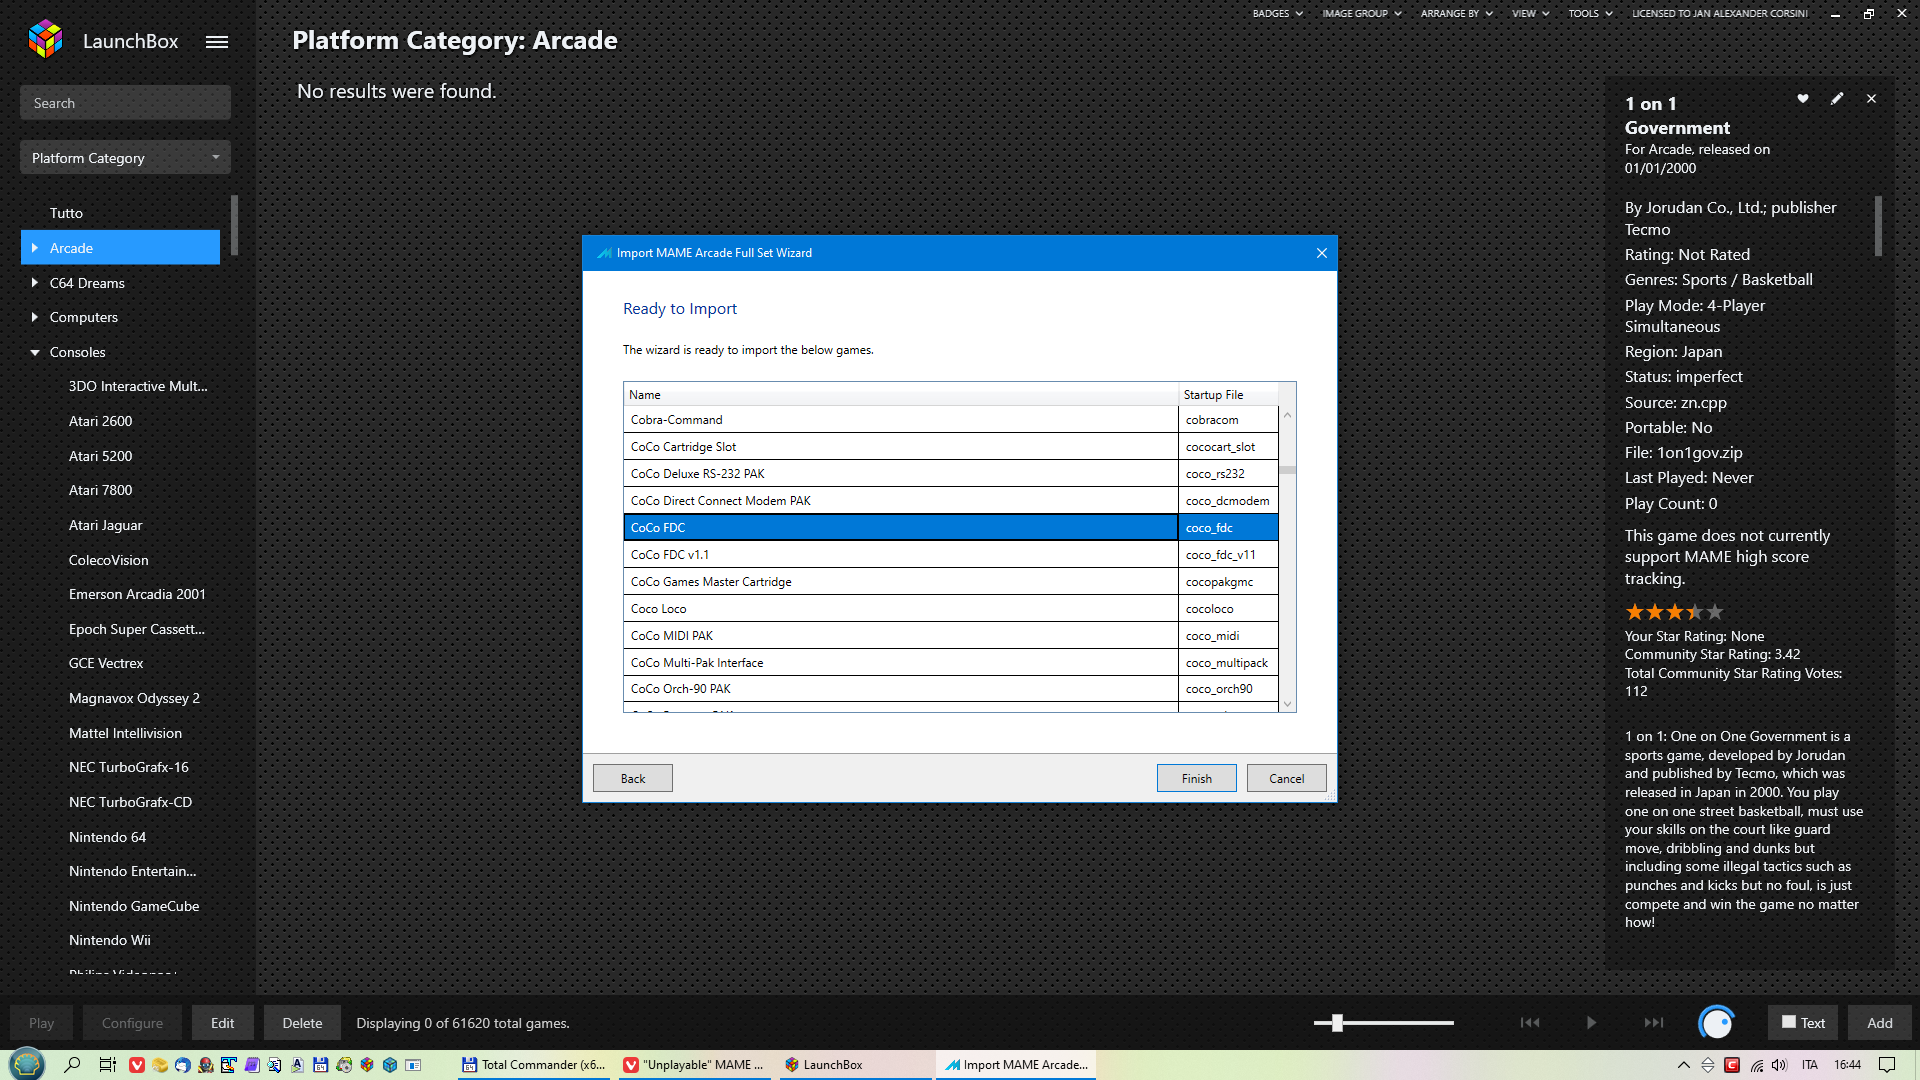
Task: Play music with the playback button
Action: point(1591,1023)
